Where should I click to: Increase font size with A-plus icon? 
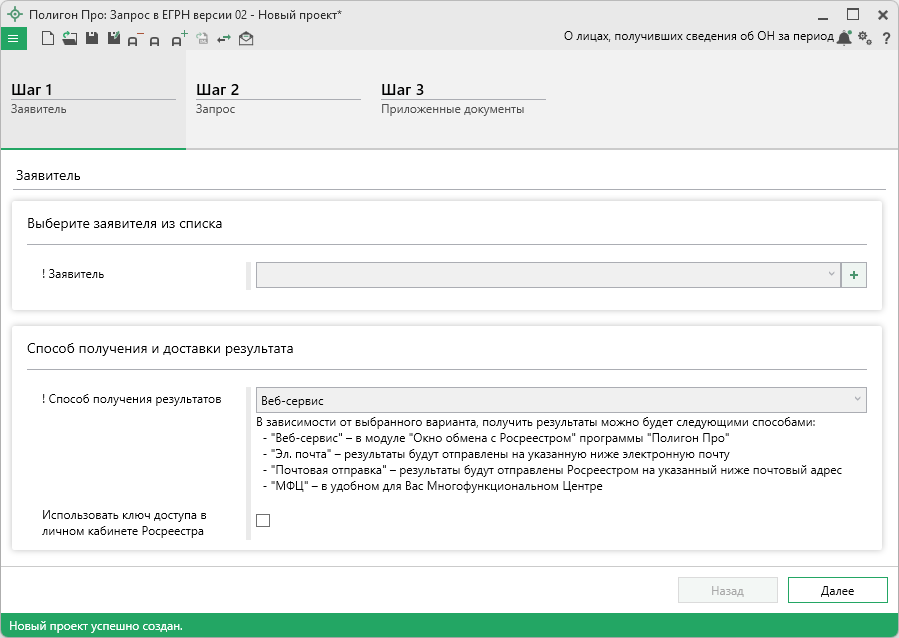point(179,39)
